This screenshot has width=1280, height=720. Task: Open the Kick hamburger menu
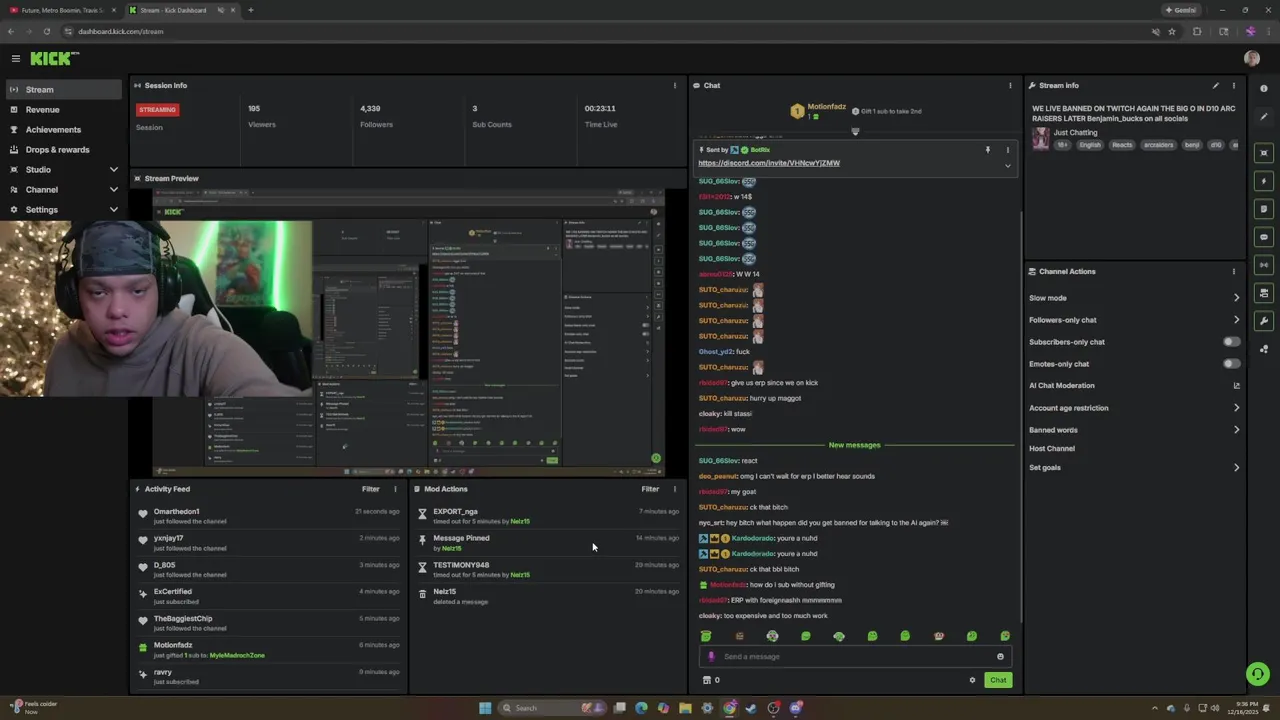(15, 59)
